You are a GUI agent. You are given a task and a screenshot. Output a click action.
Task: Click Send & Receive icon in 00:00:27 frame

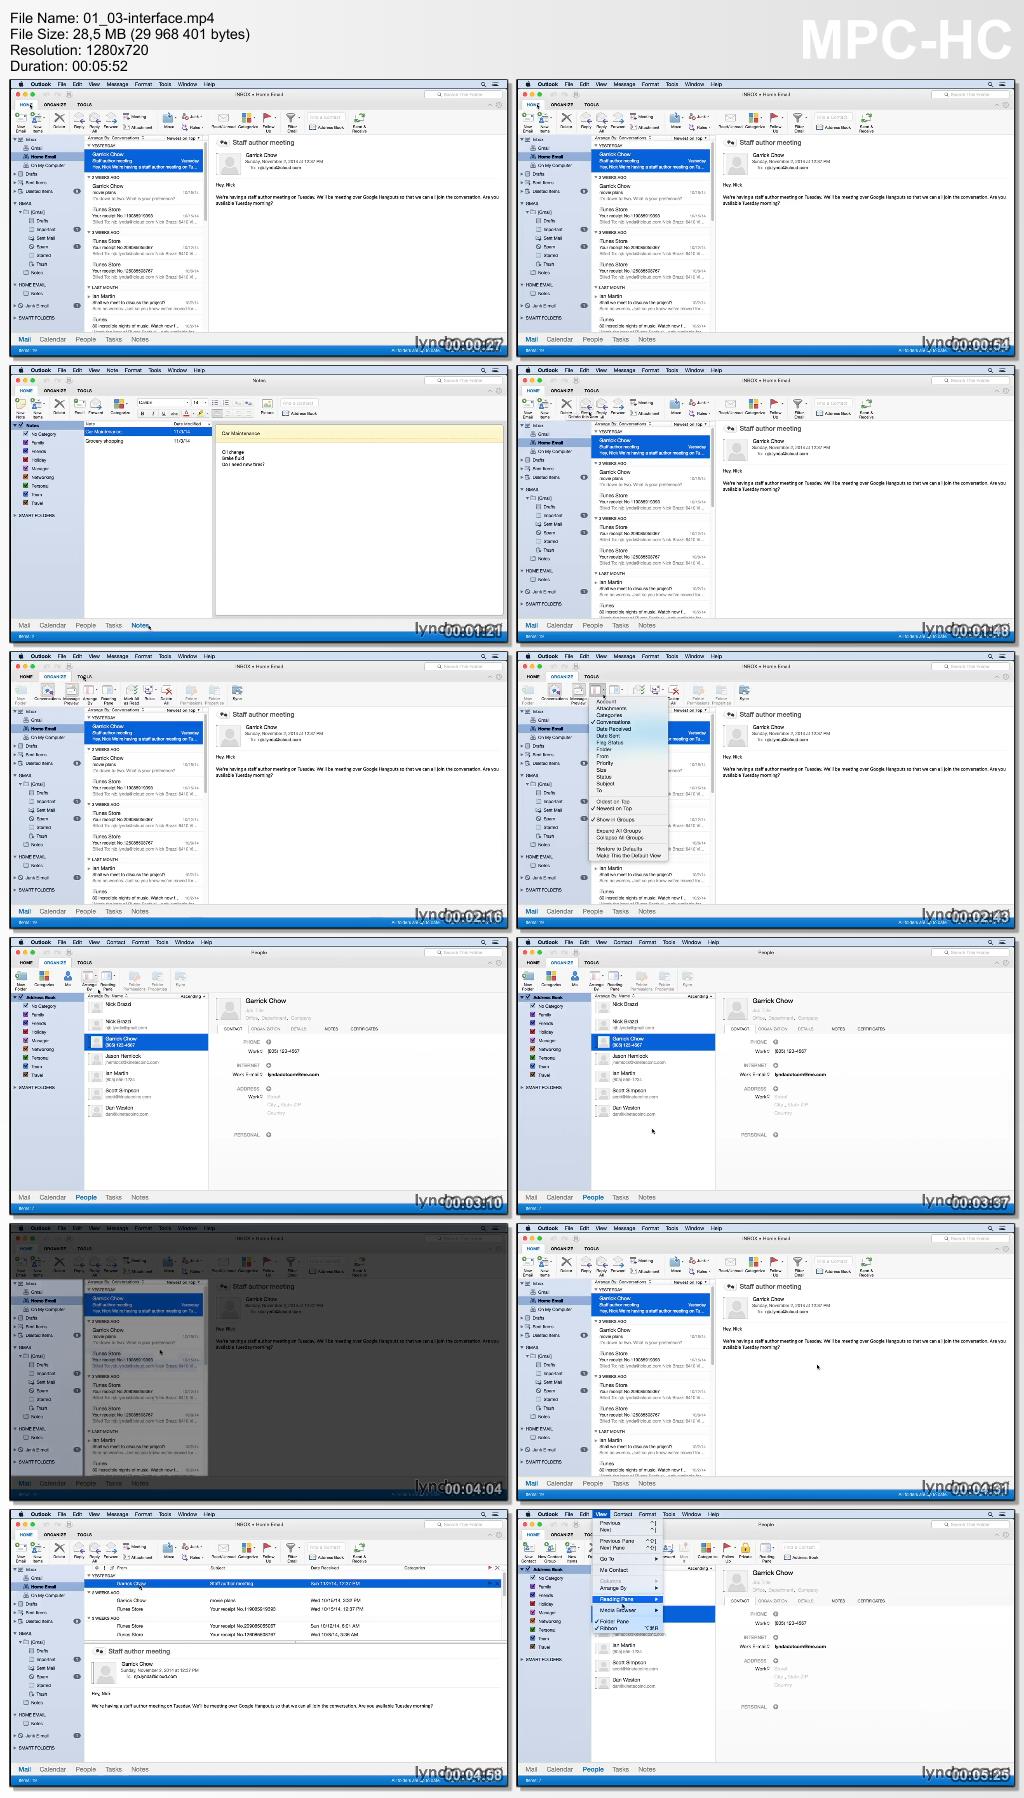pyautogui.click(x=359, y=118)
